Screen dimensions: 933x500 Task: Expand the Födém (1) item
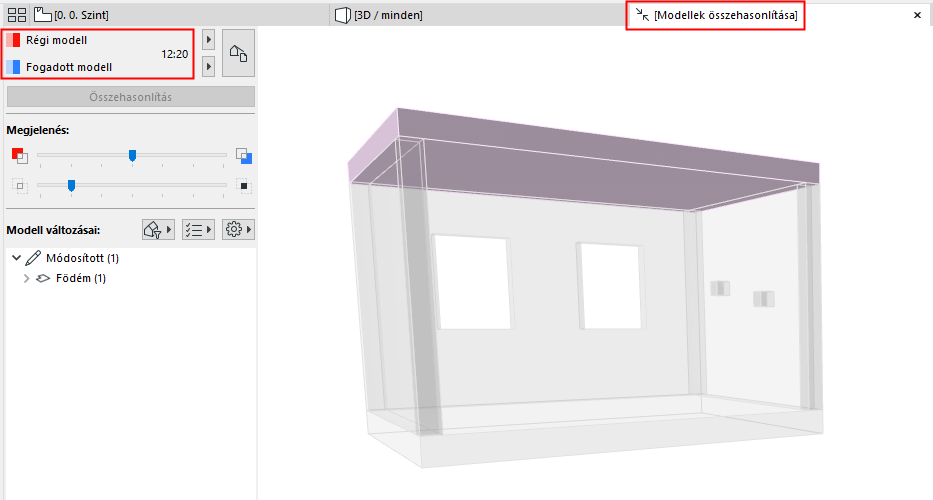26,278
